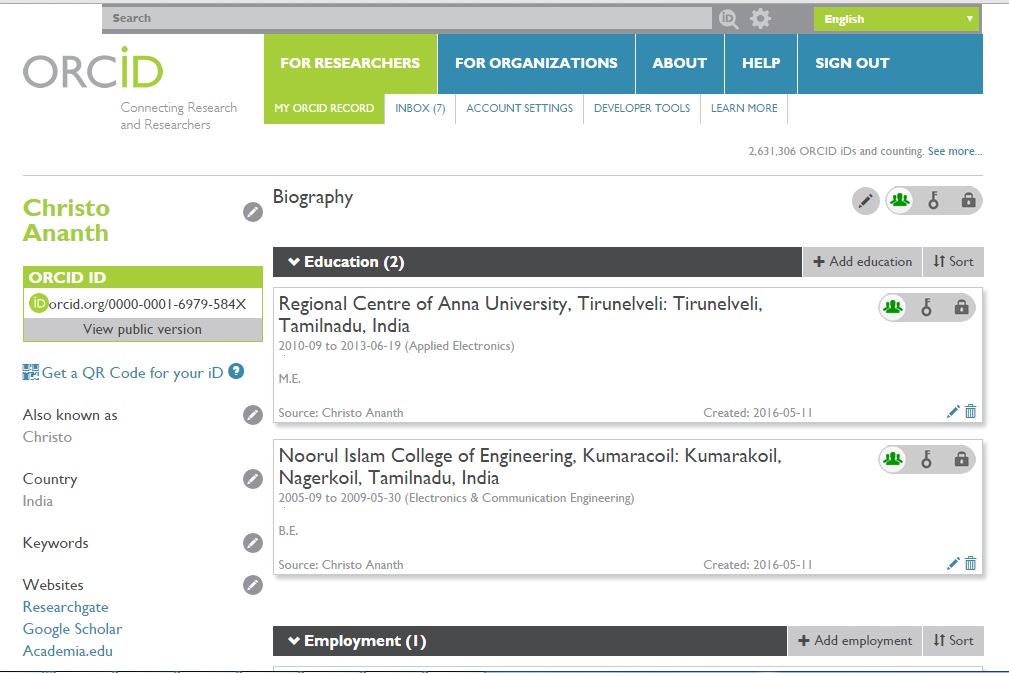
Task: Open search settings gear icon
Action: pyautogui.click(x=761, y=19)
